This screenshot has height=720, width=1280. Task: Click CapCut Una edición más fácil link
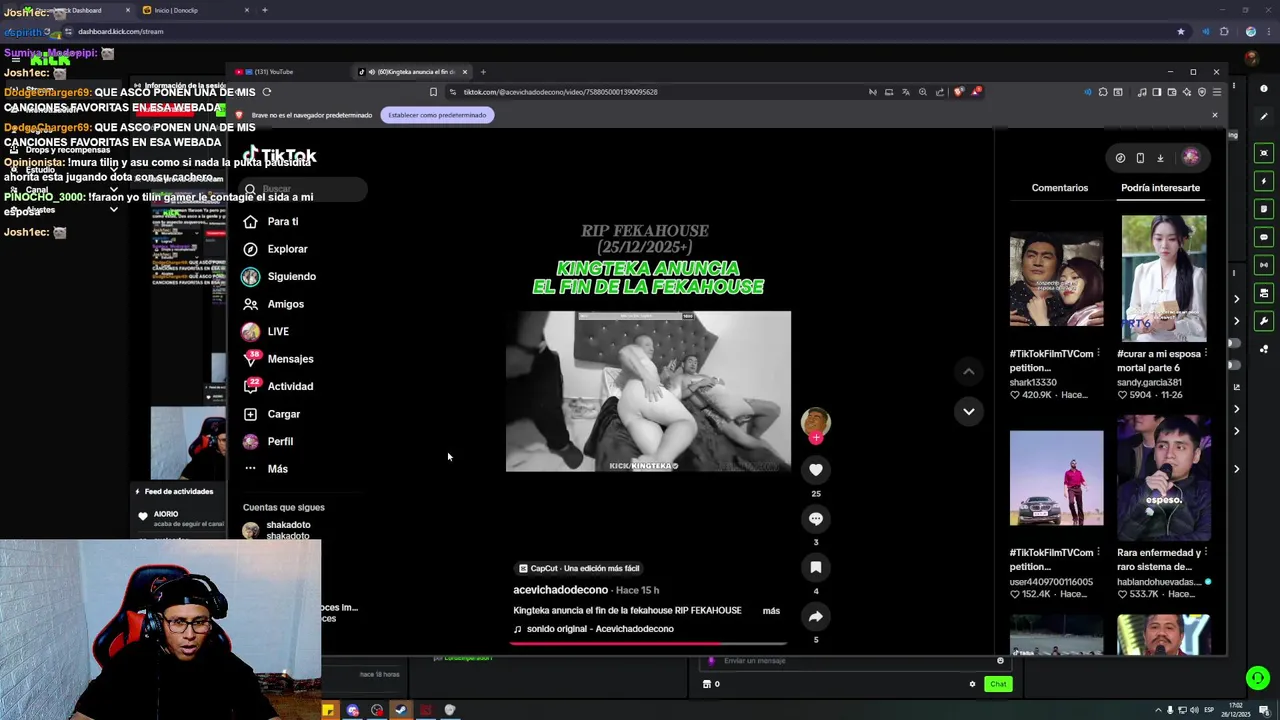click(579, 568)
